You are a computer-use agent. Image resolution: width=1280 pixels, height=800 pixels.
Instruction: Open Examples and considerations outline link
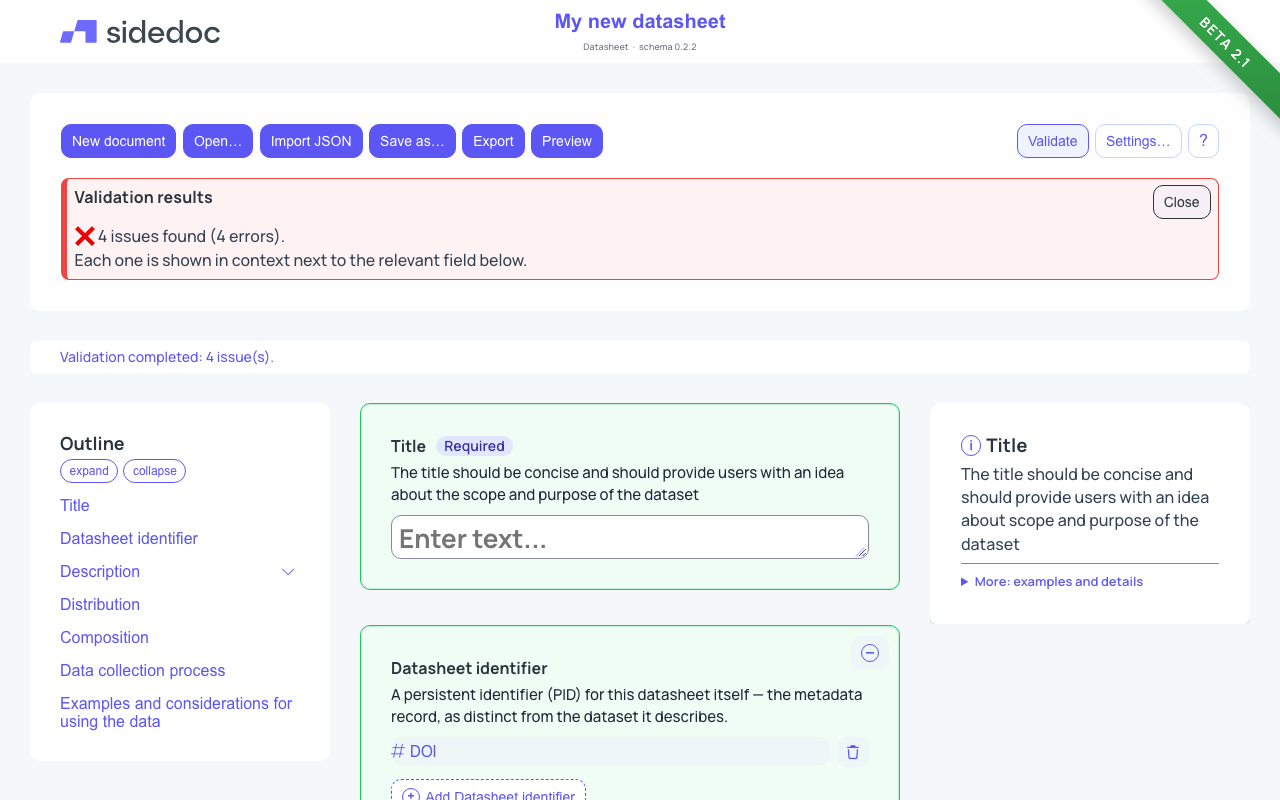176,713
